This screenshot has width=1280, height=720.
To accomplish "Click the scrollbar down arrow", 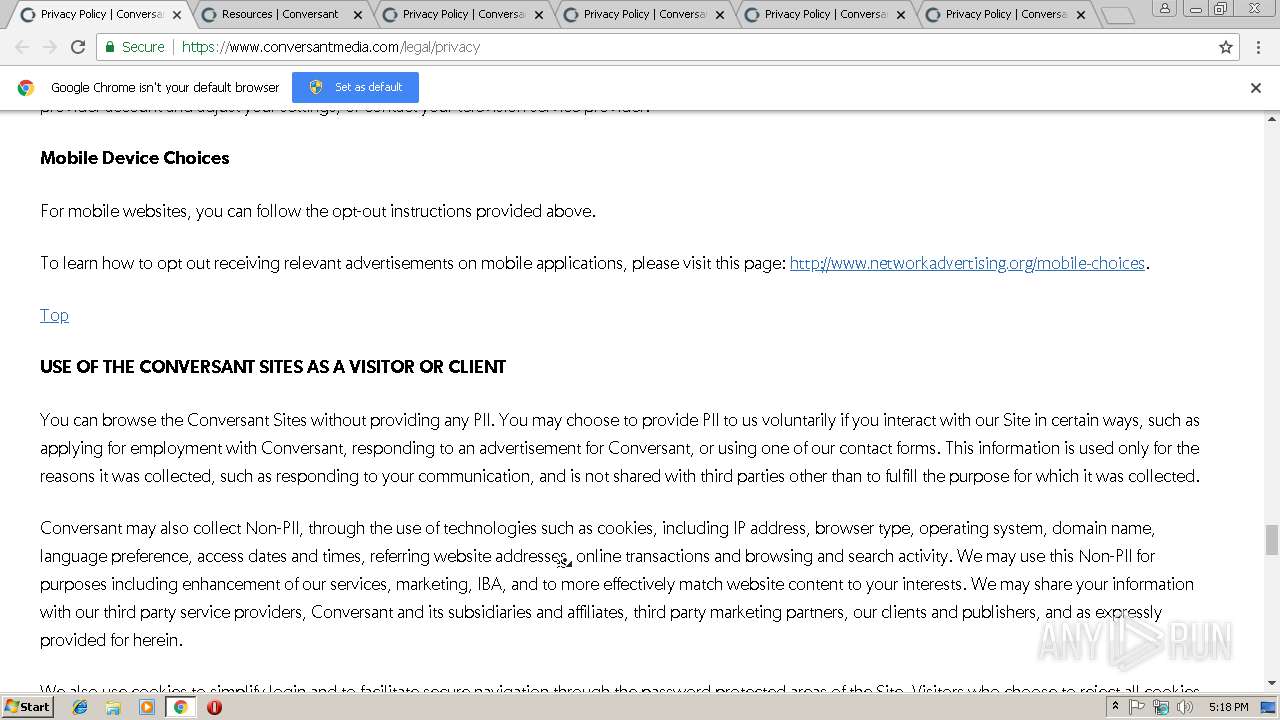I will point(1271,683).
